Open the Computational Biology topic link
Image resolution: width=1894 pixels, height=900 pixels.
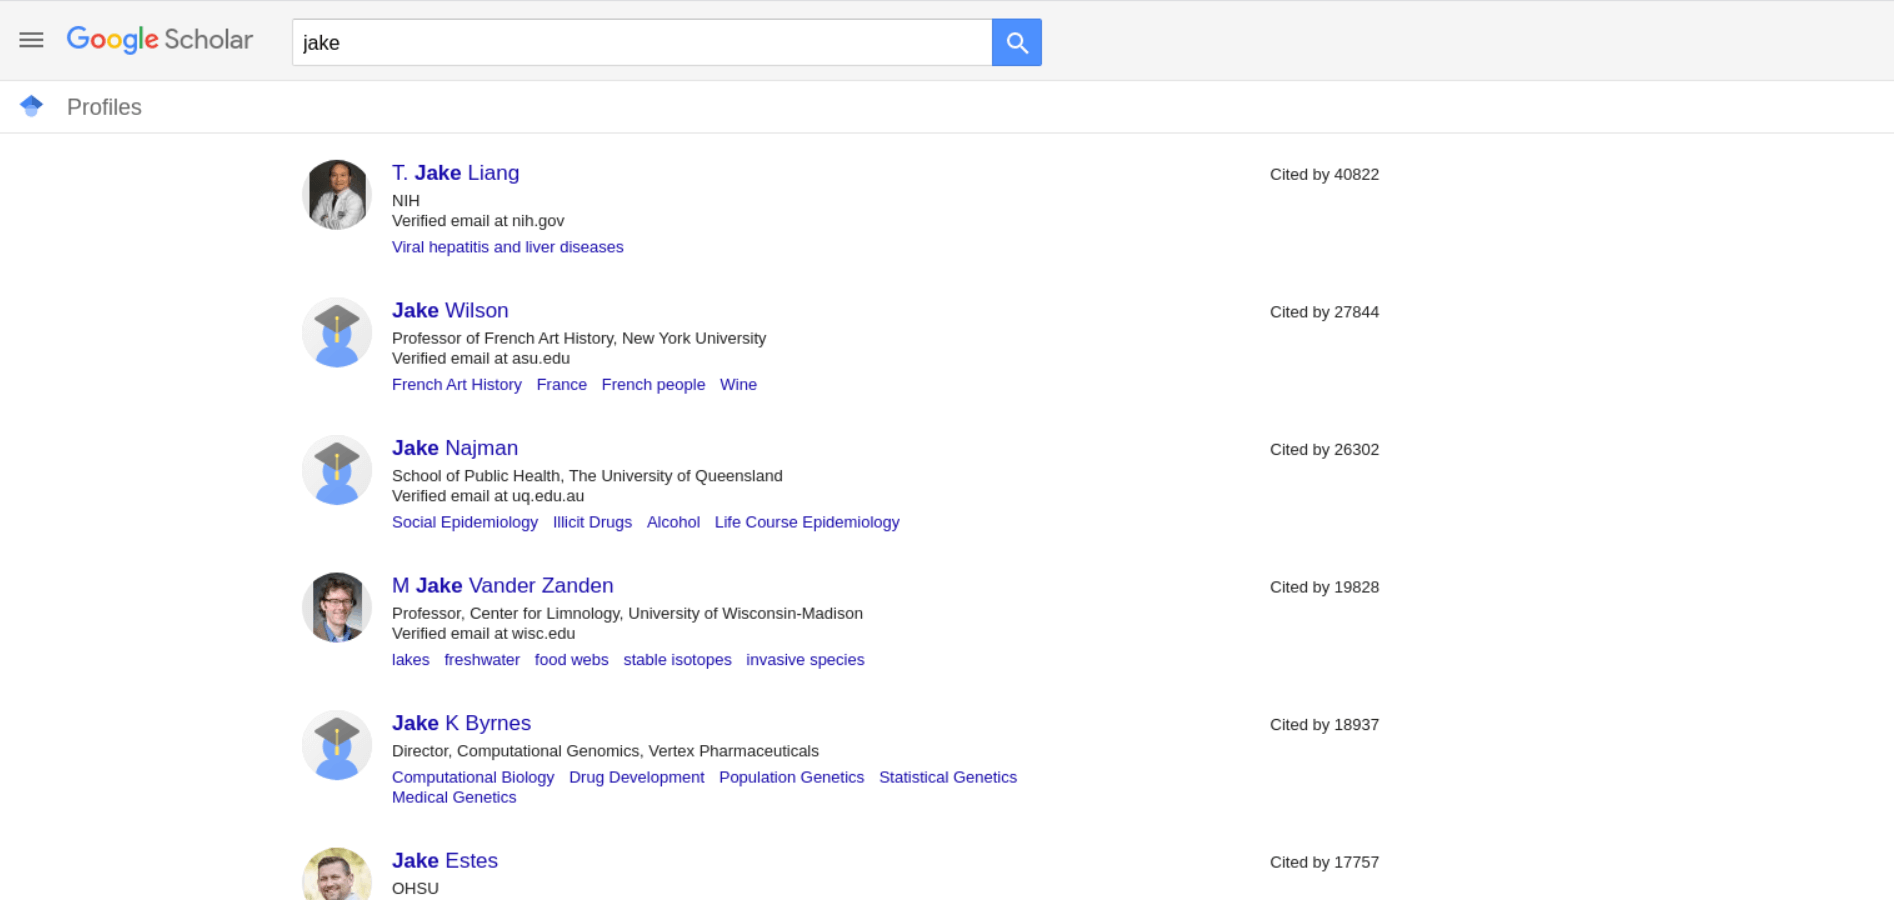(473, 777)
